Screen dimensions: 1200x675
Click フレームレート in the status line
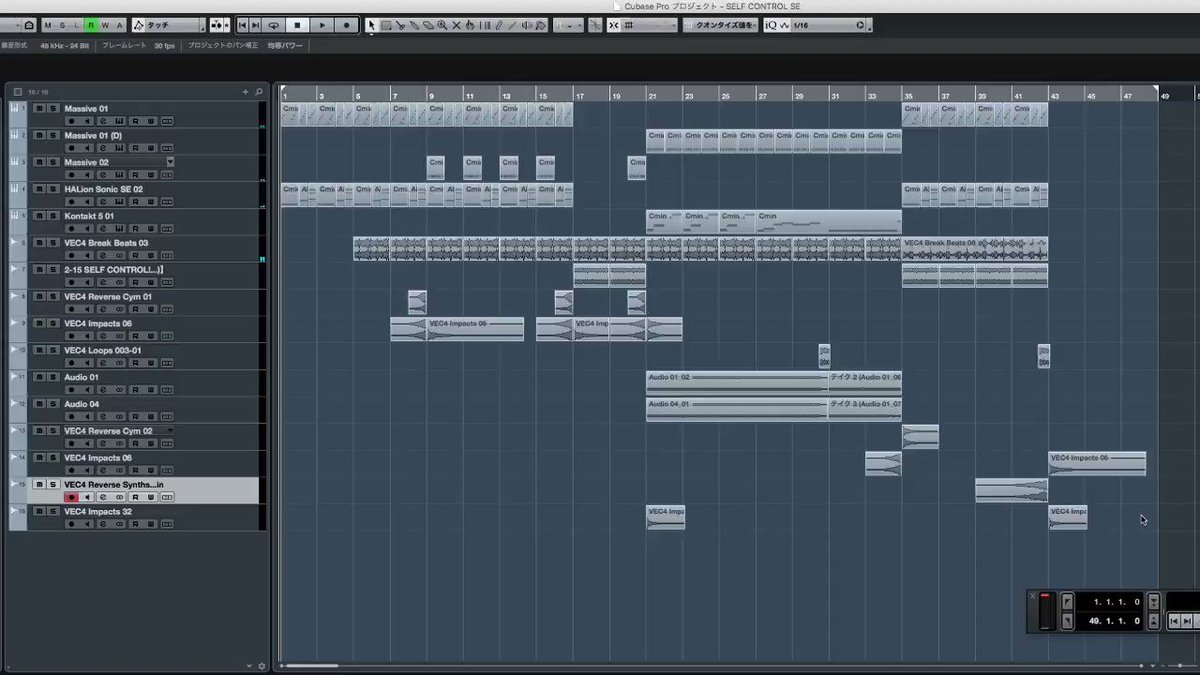pos(124,46)
